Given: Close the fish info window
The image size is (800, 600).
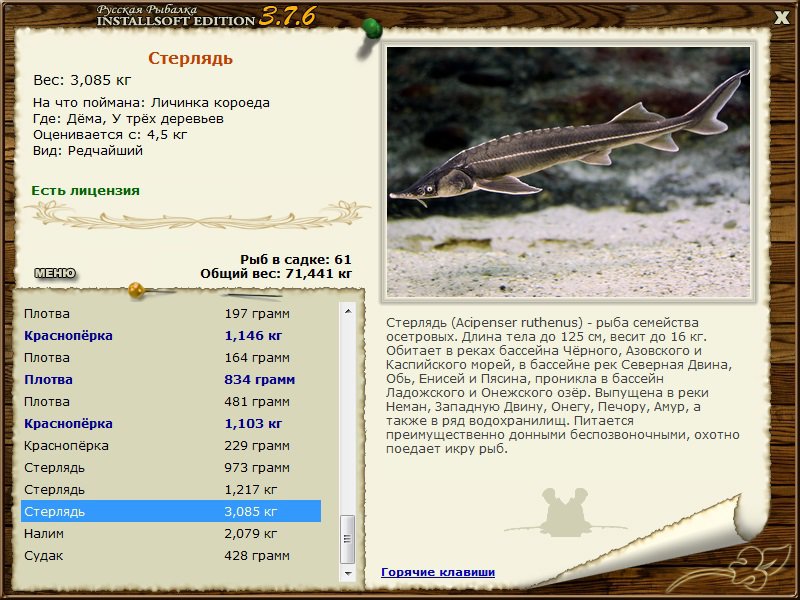Looking at the screenshot, I should point(781,18).
